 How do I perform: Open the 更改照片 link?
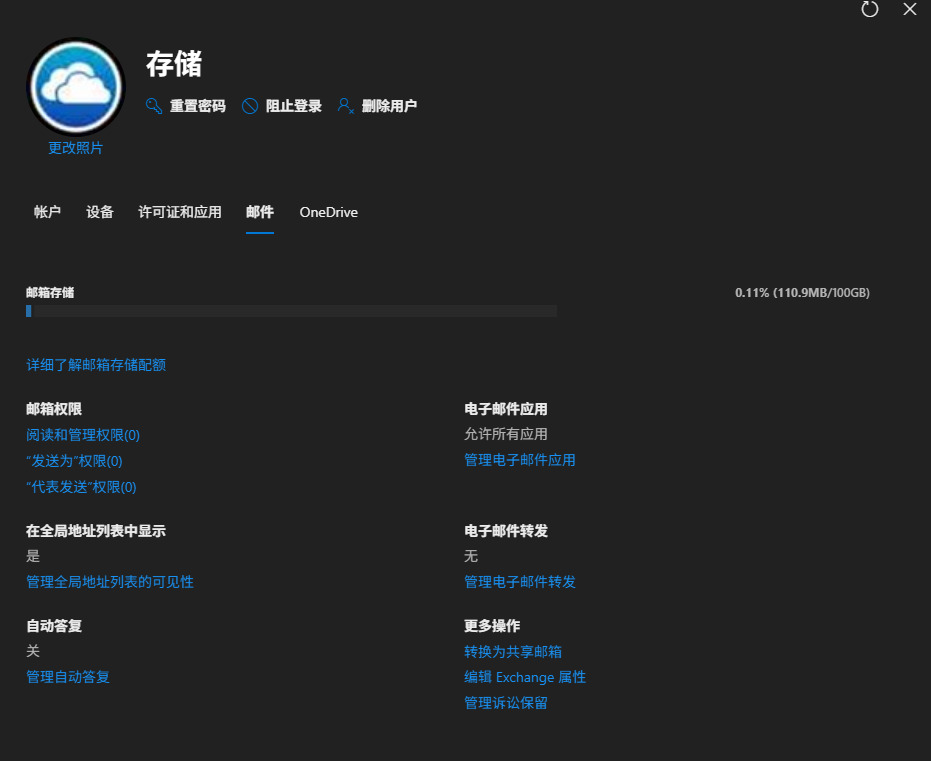[x=76, y=148]
